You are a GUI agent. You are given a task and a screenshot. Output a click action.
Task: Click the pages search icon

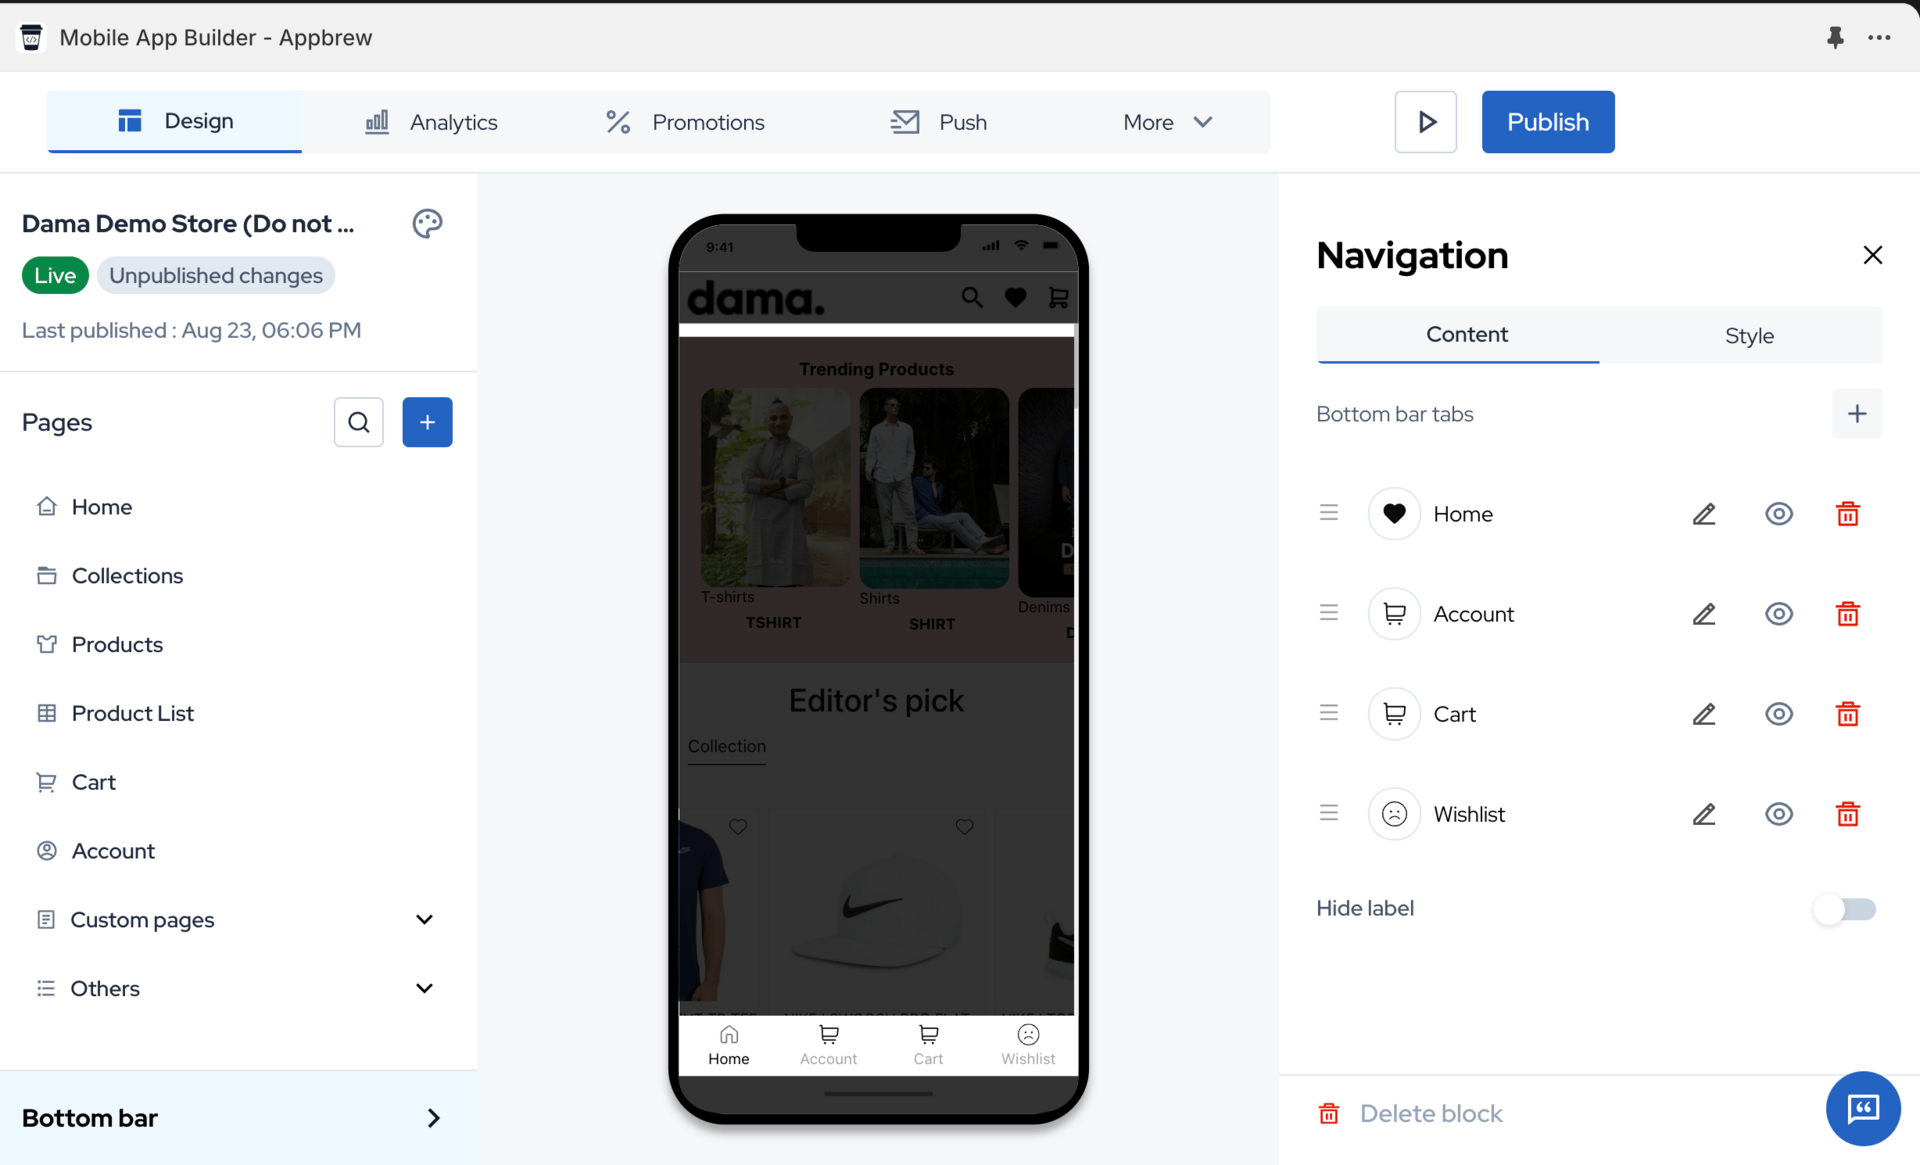click(x=358, y=422)
